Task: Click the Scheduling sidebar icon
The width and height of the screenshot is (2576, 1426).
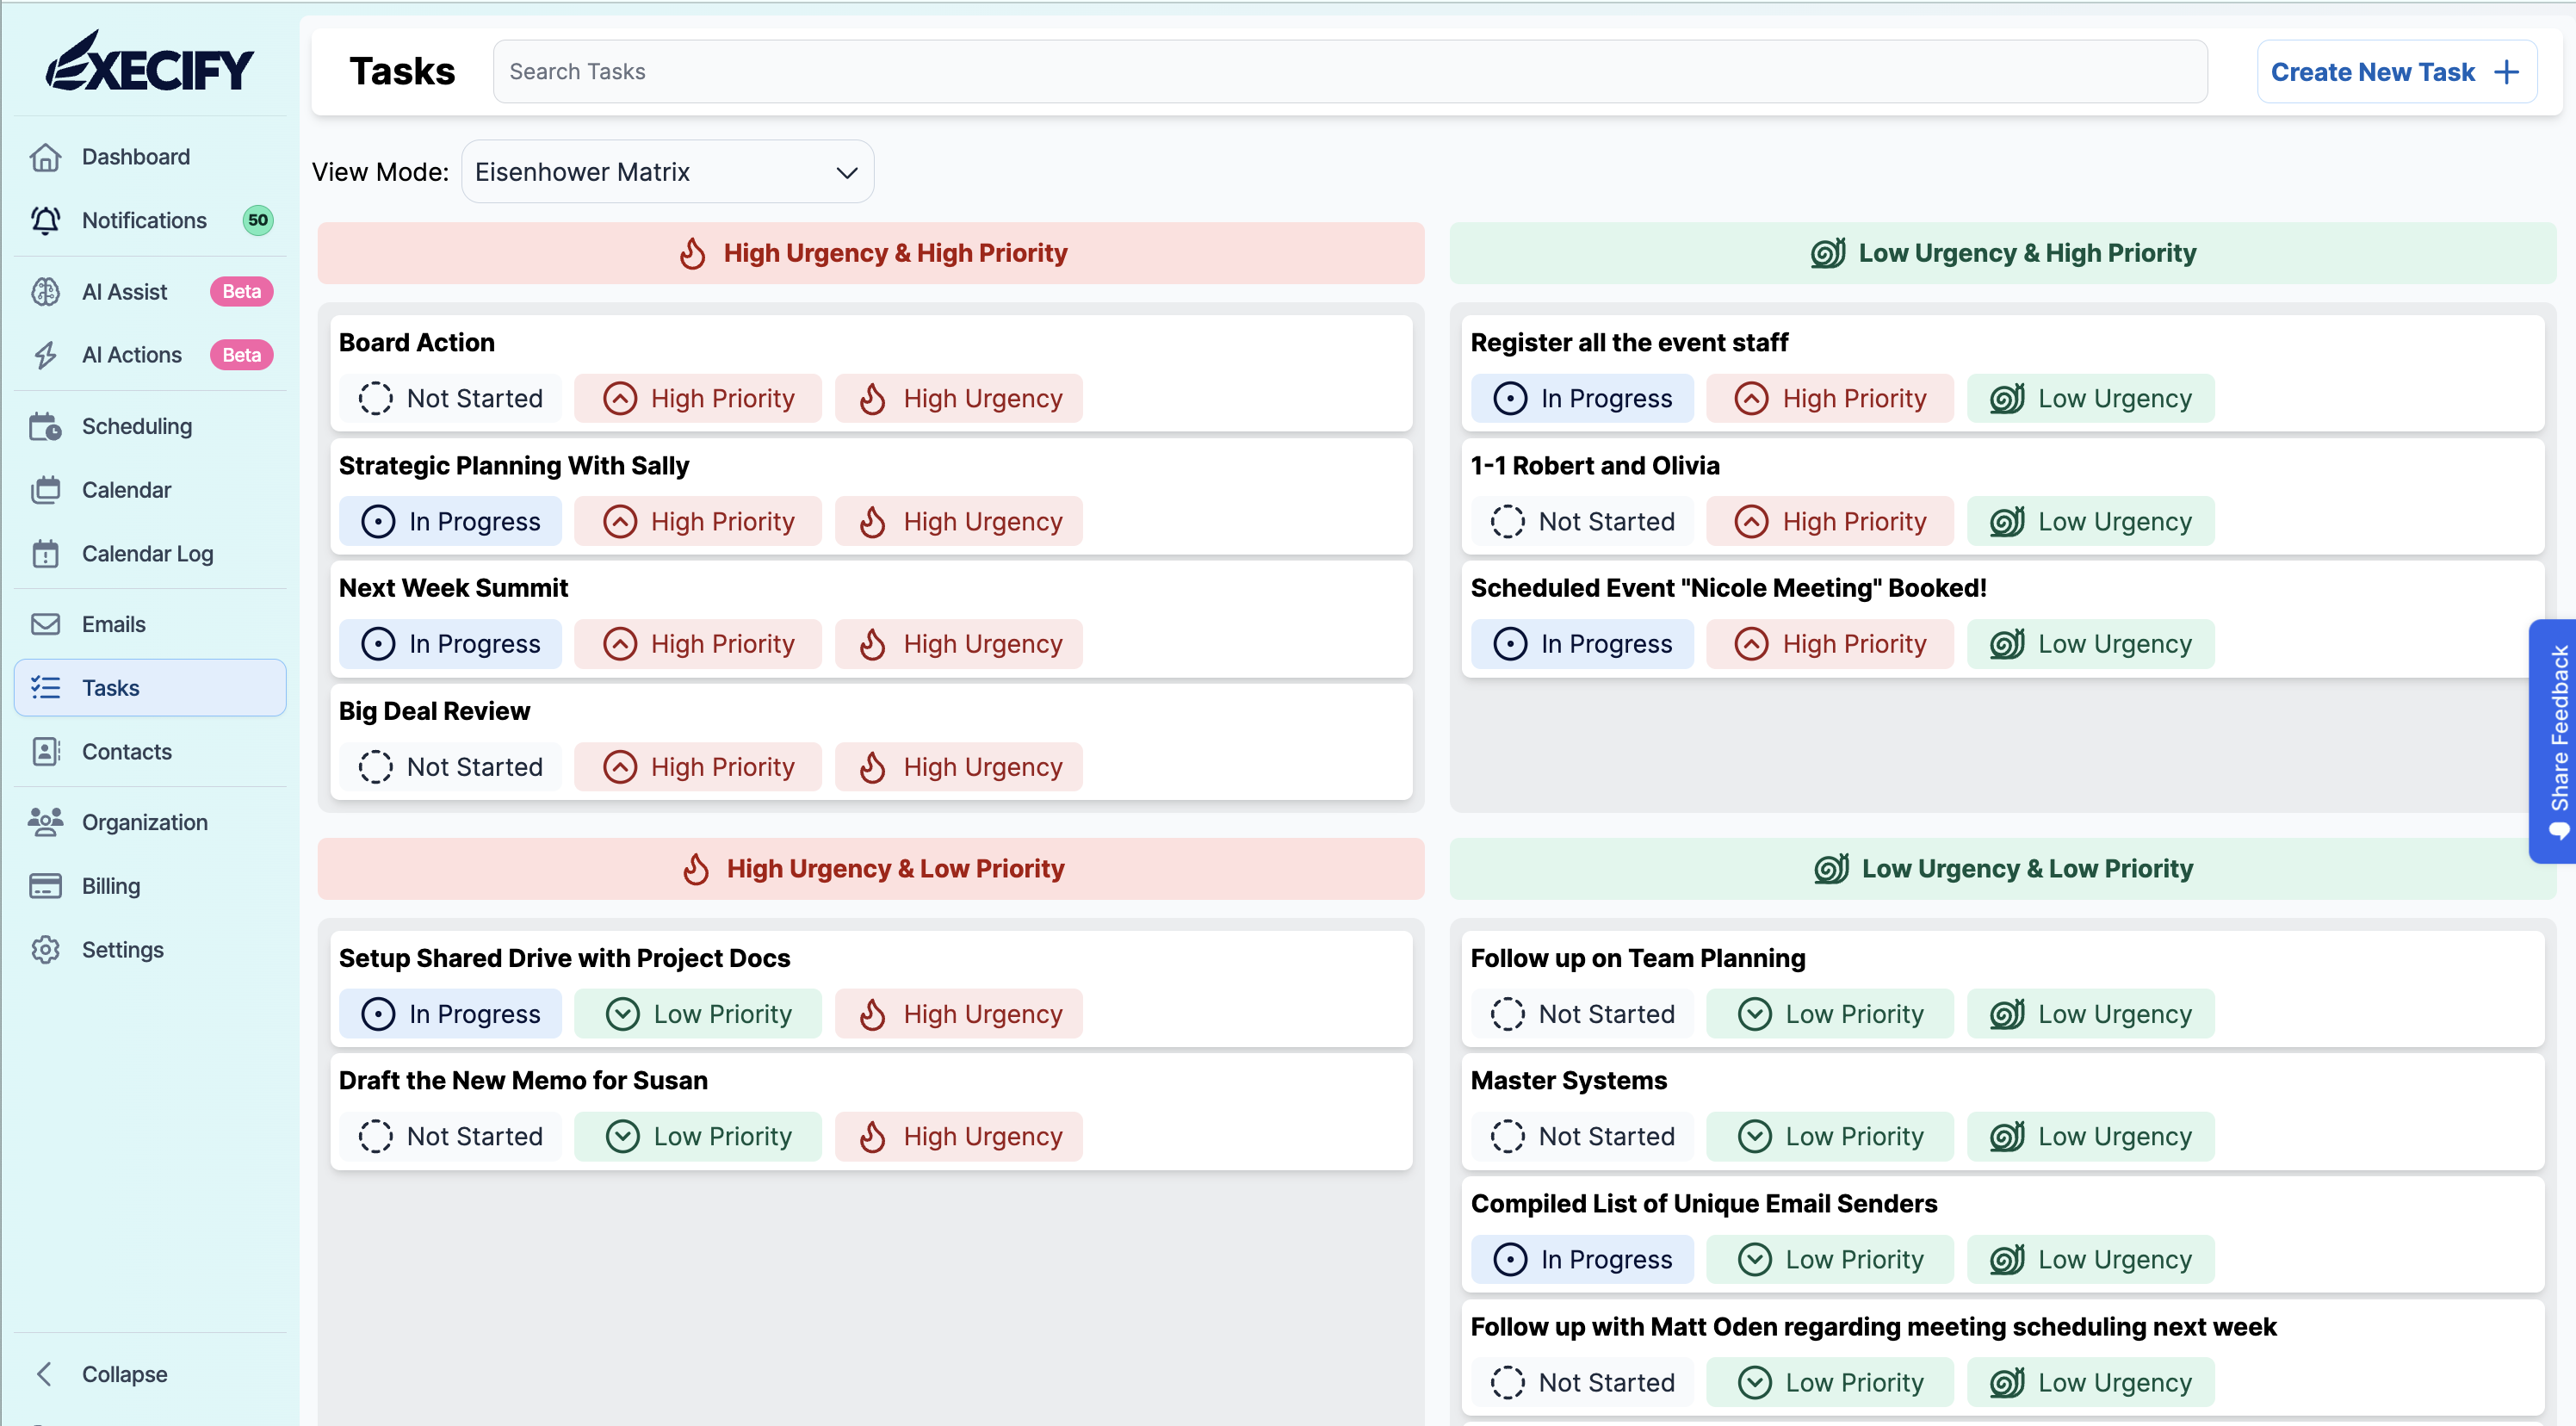Action: tap(46, 427)
